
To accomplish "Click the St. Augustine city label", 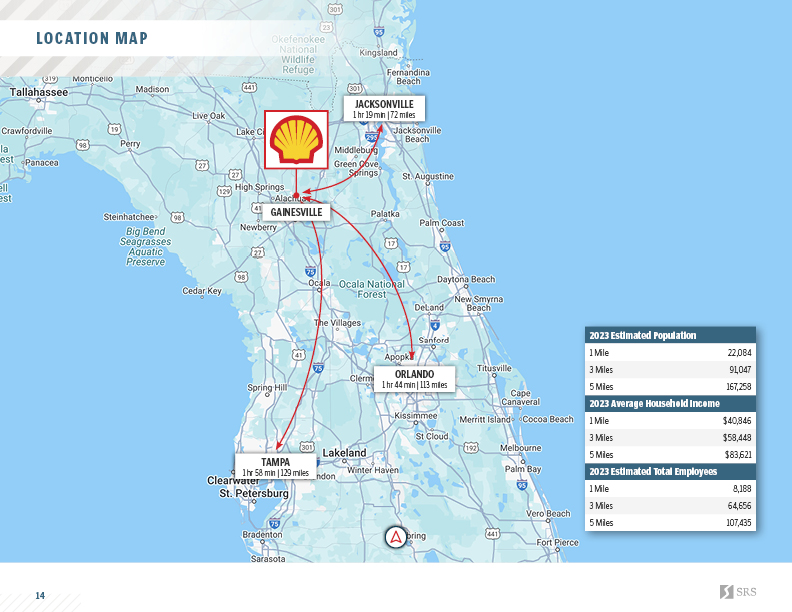I will (428, 176).
